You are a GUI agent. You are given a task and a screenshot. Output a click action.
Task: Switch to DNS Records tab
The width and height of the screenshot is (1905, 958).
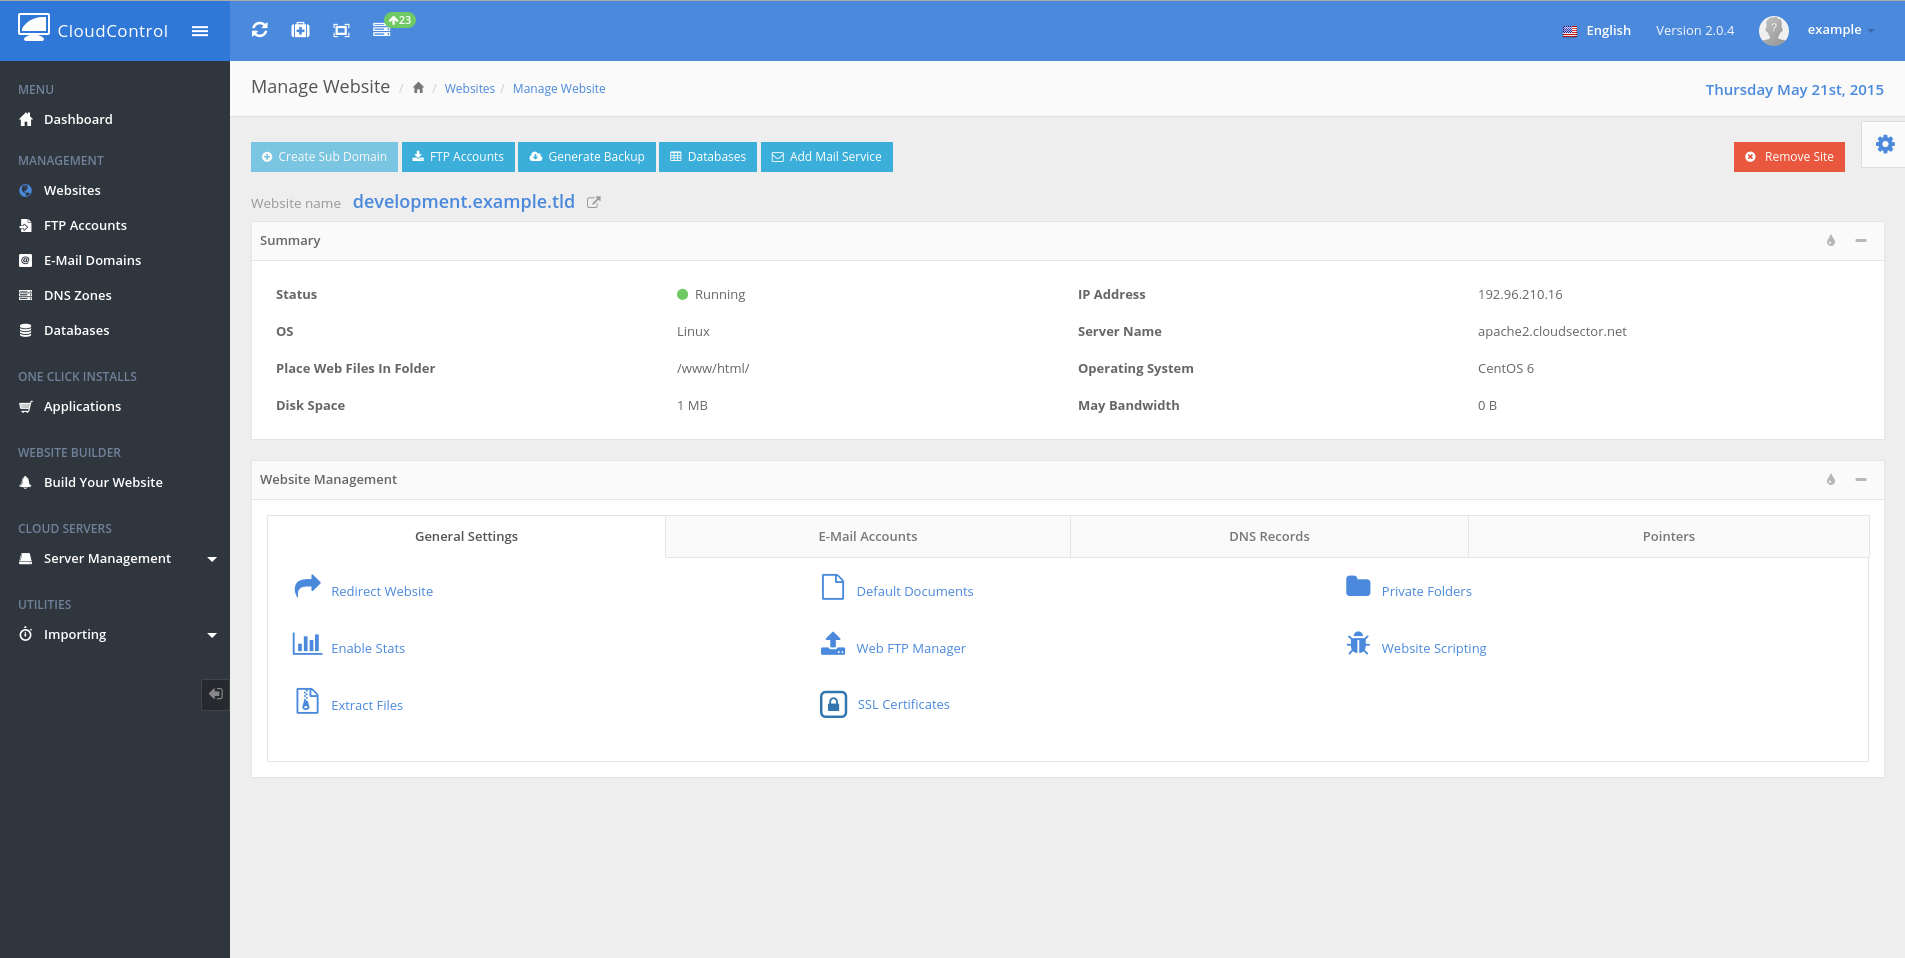click(1269, 536)
